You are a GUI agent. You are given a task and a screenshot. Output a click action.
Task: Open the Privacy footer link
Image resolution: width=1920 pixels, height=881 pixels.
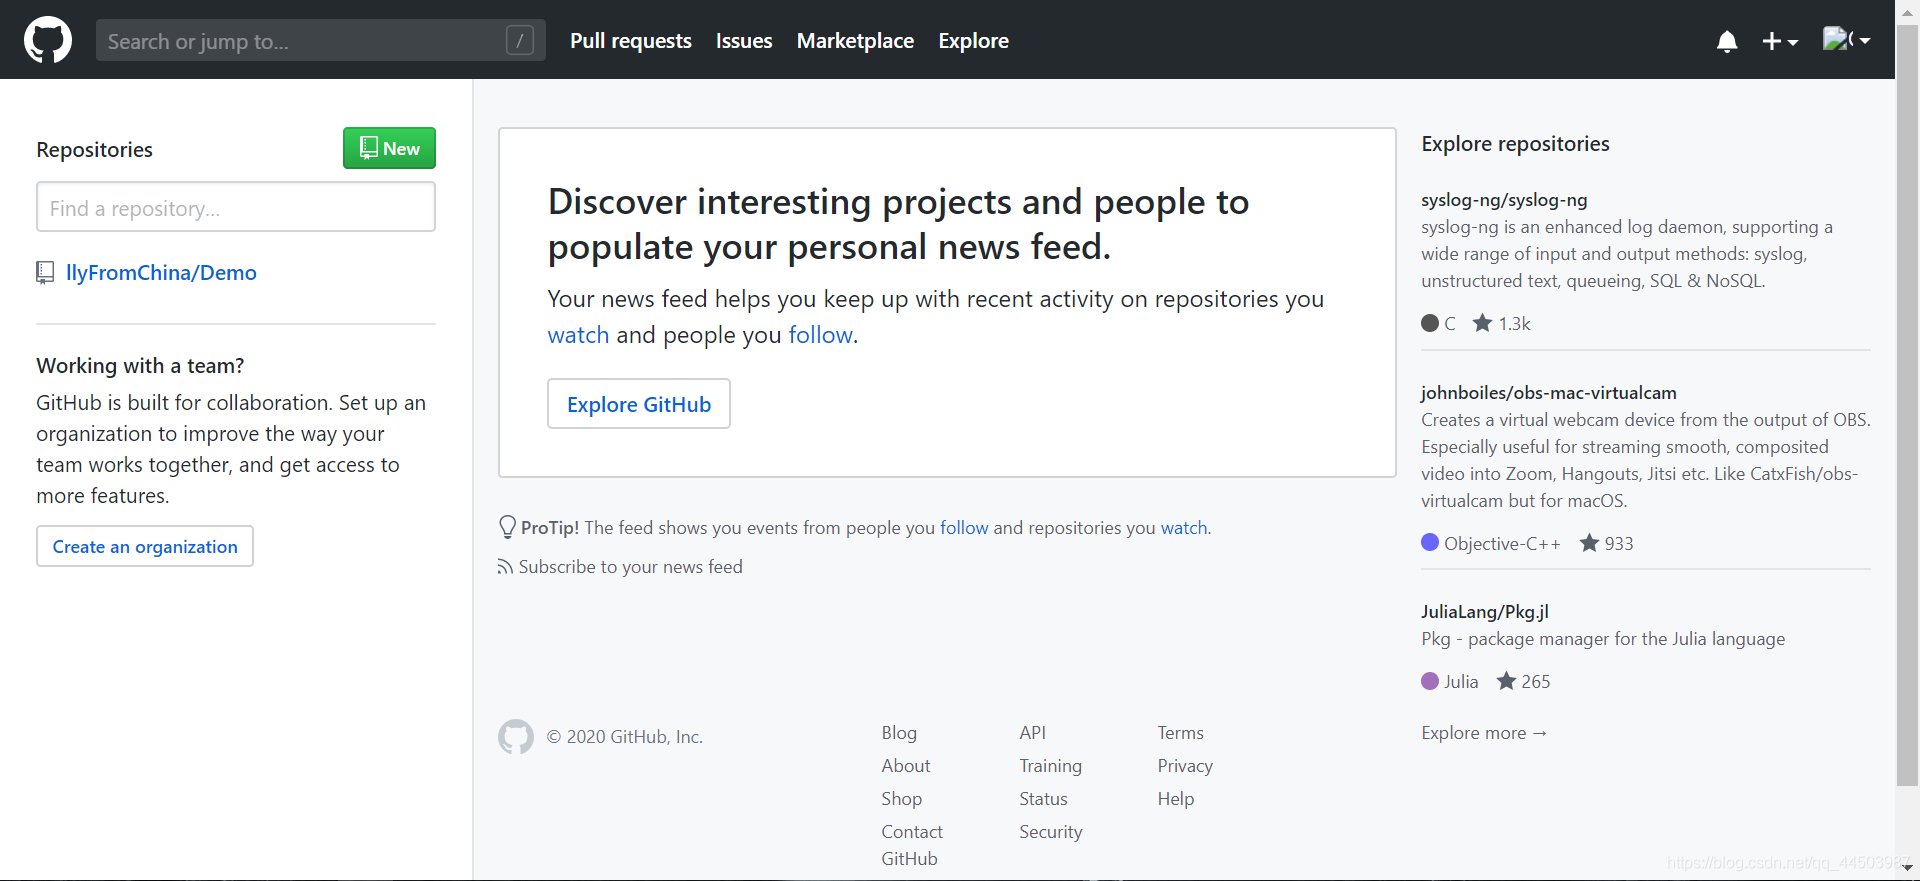point(1185,766)
